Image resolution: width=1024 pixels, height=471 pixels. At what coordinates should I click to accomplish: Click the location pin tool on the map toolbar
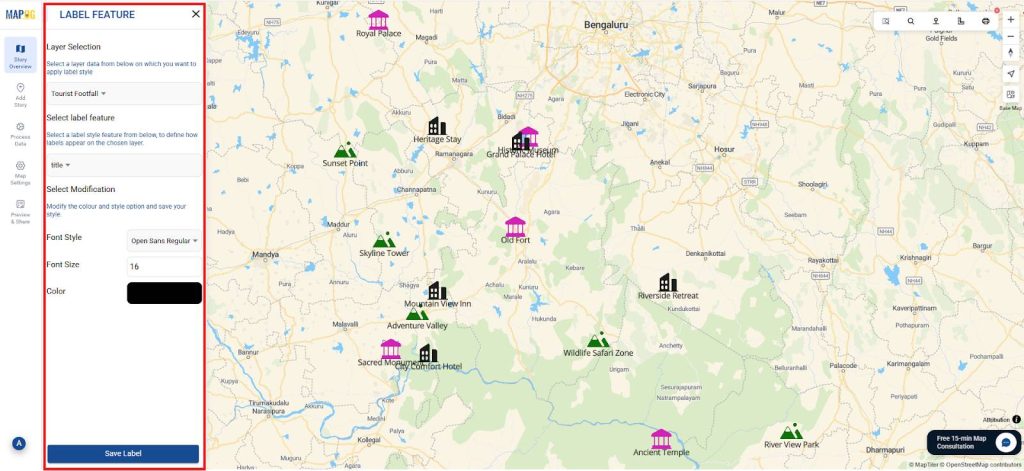pos(936,21)
